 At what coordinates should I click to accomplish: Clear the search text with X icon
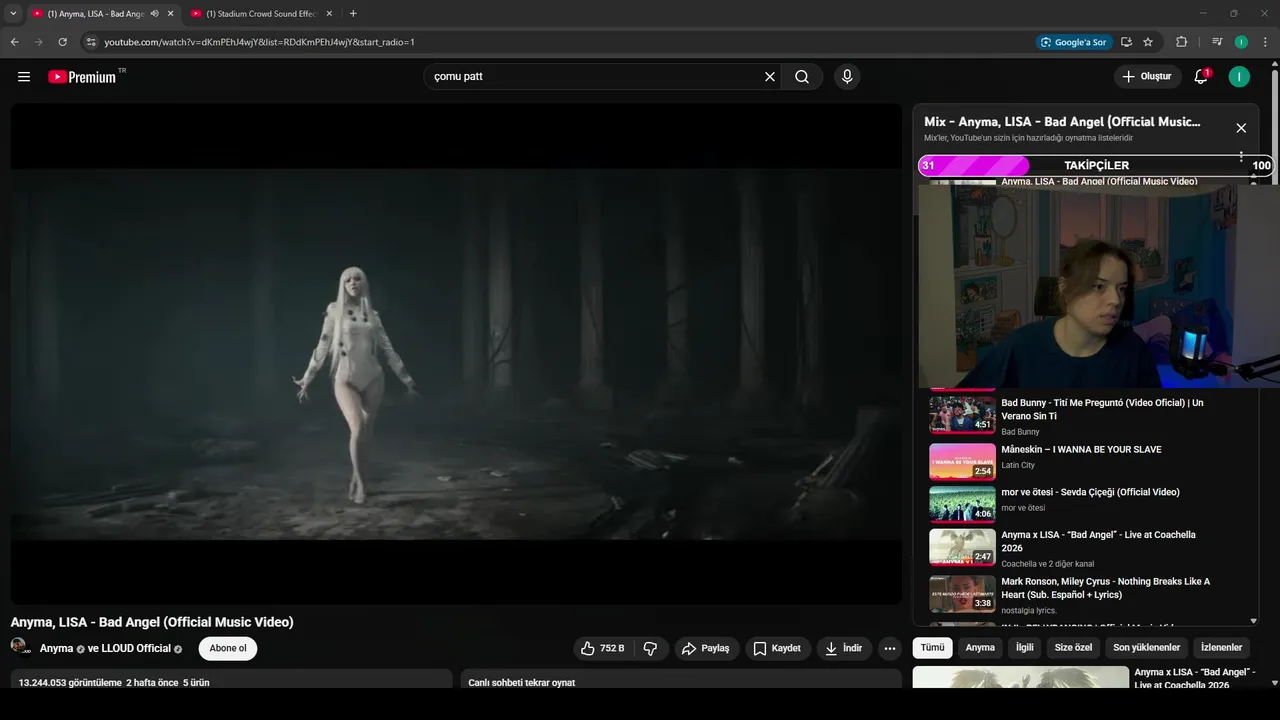pos(770,76)
